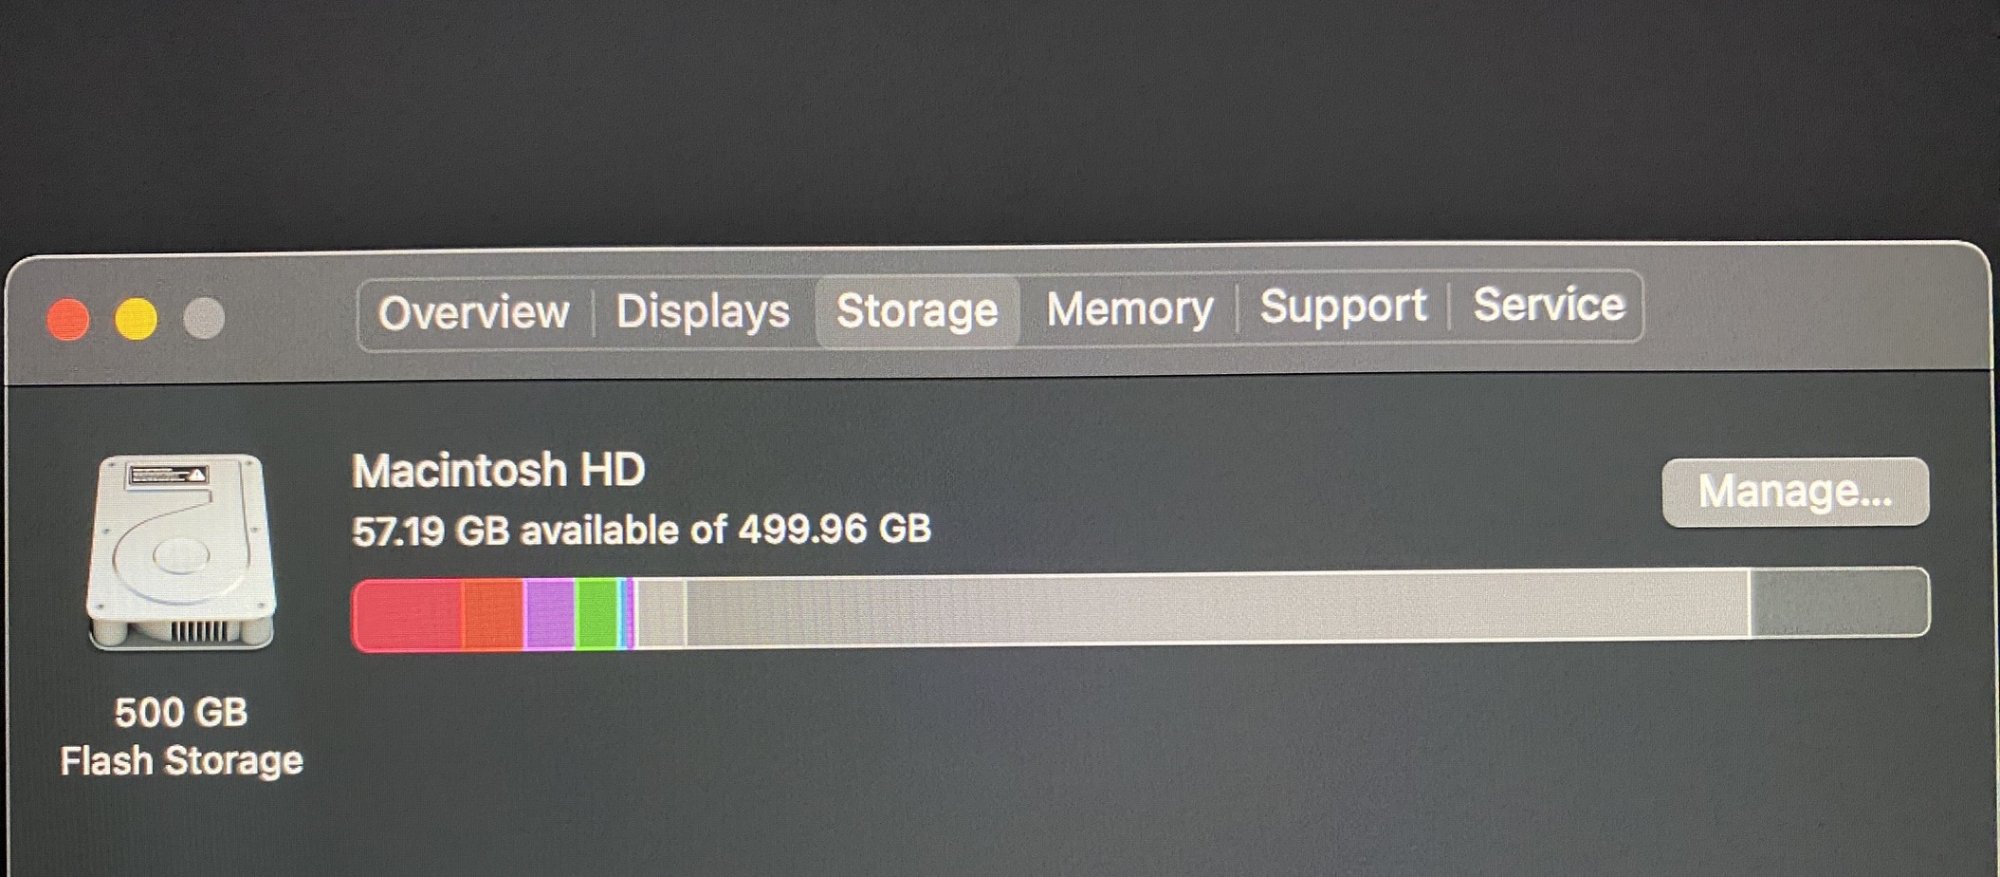The height and width of the screenshot is (877, 2000).
Task: Click the orange segment of storage bar
Action: coord(493,614)
